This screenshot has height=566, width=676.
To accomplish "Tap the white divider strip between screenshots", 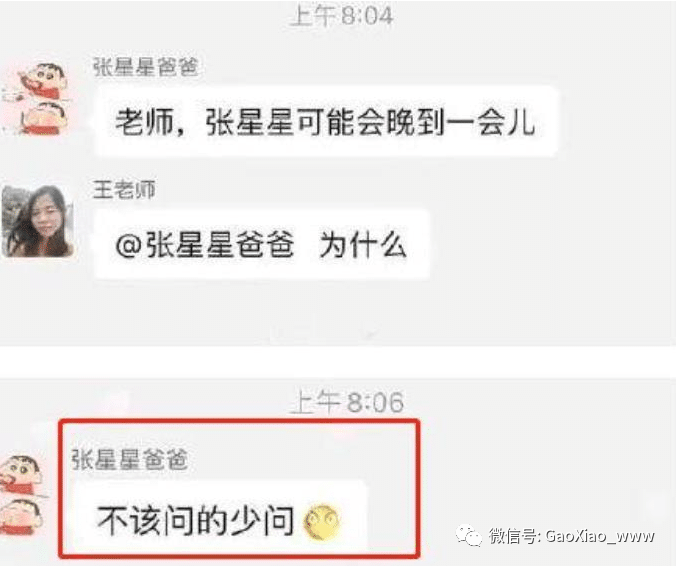I will [x=338, y=362].
